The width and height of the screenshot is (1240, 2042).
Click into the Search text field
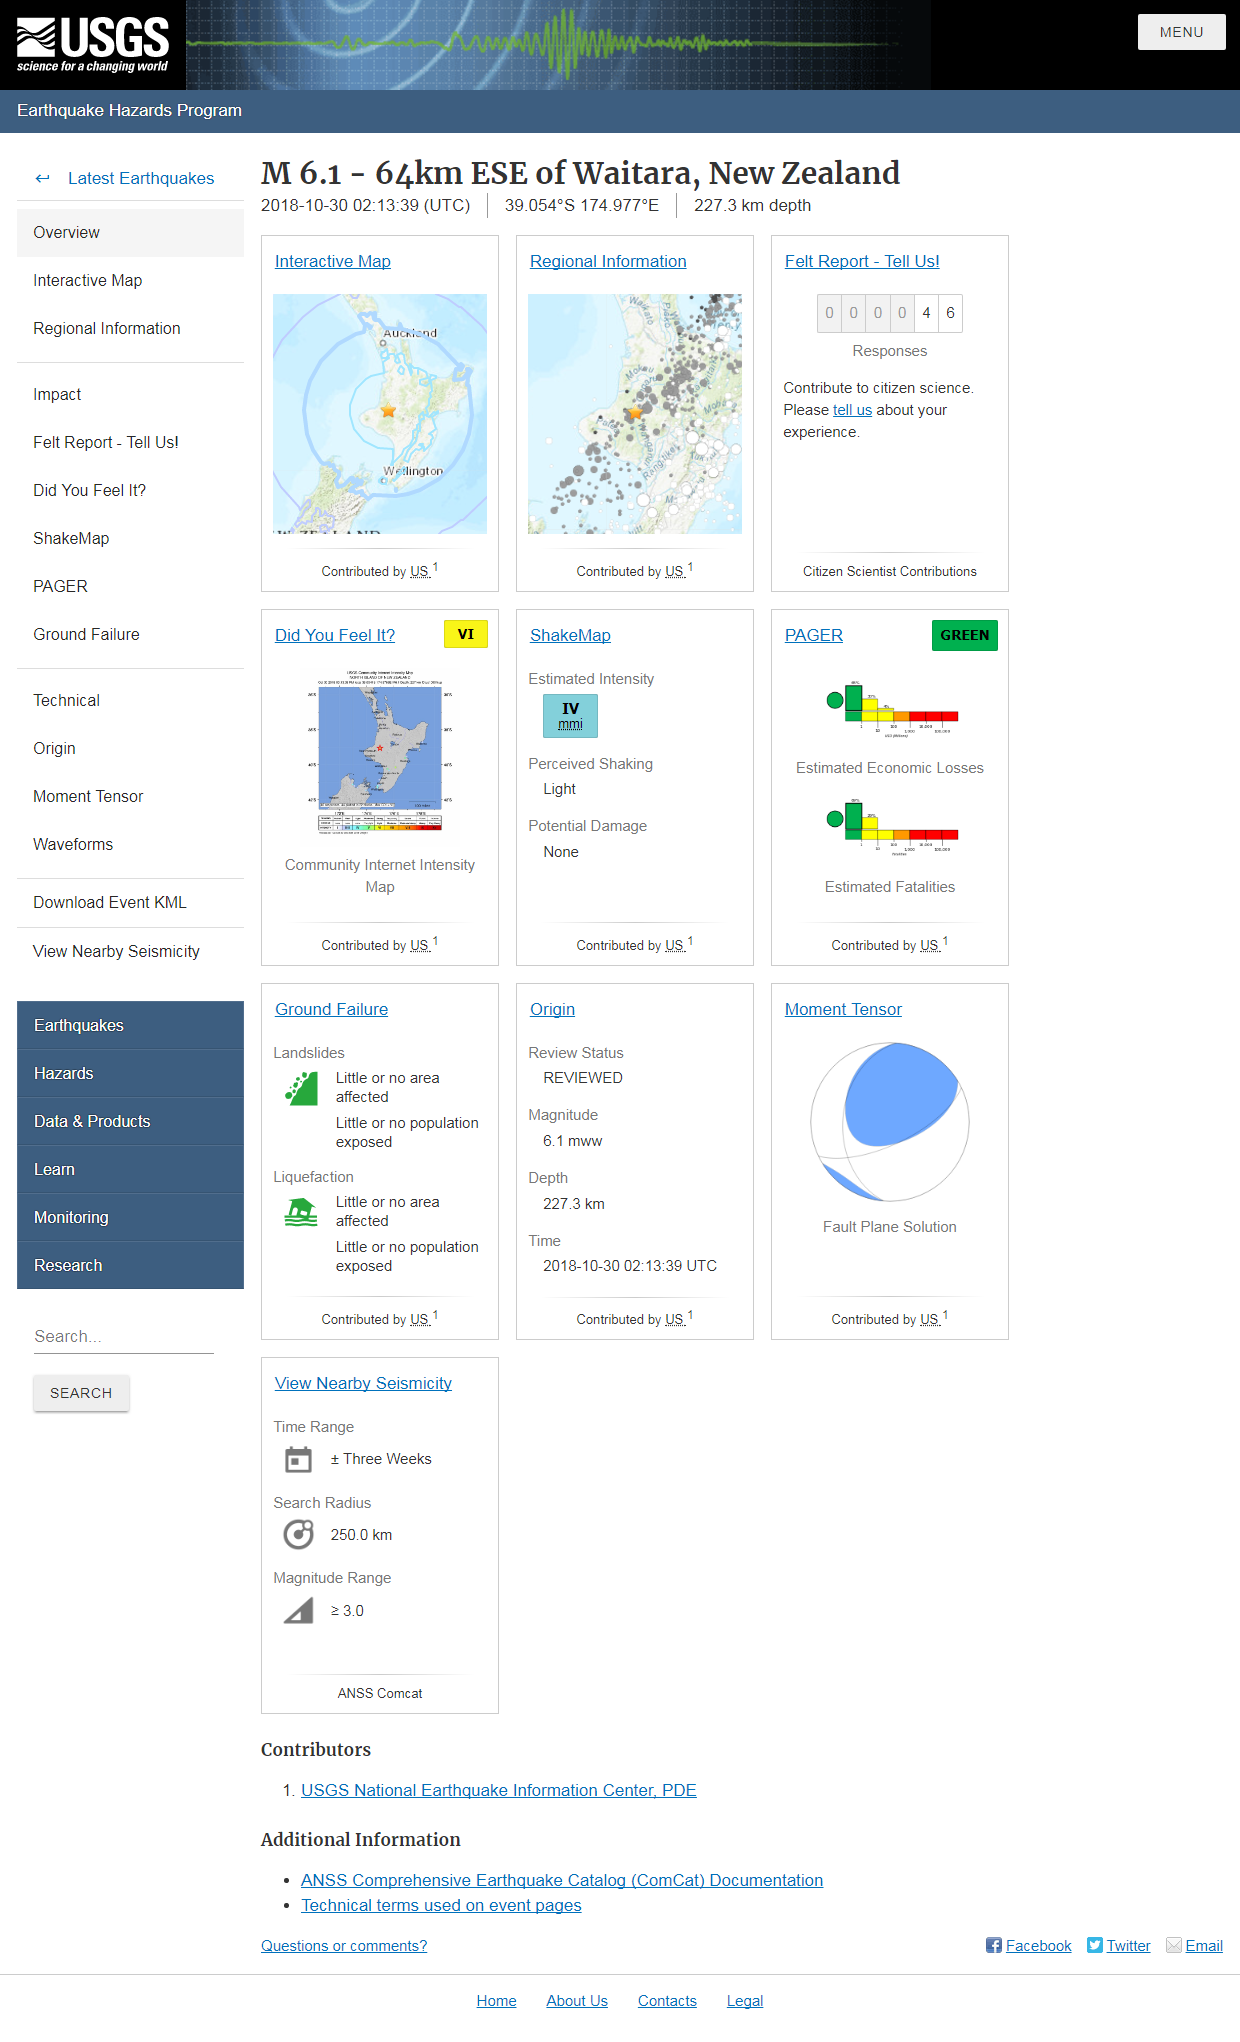123,1336
